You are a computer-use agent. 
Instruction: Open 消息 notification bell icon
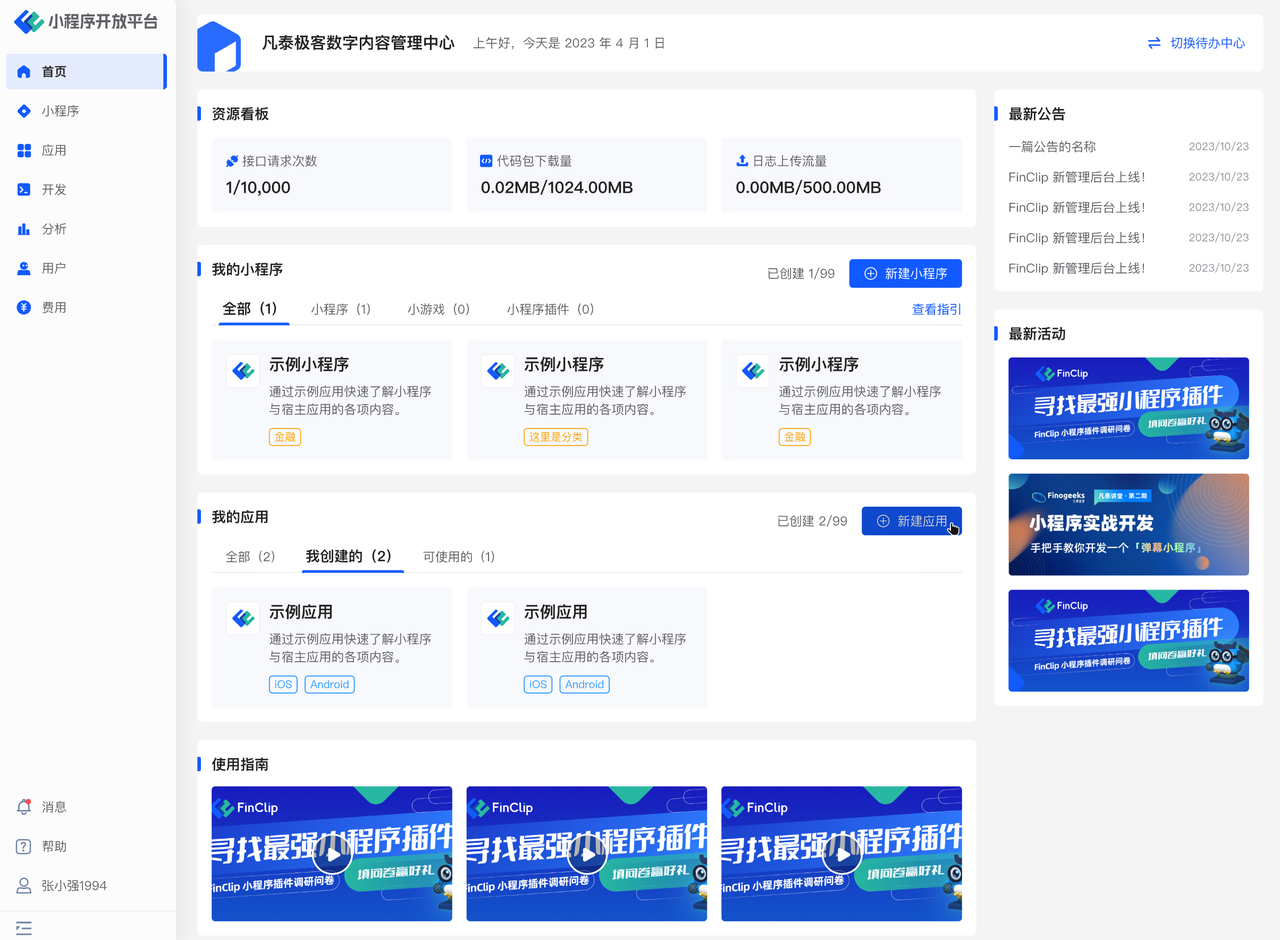[24, 807]
